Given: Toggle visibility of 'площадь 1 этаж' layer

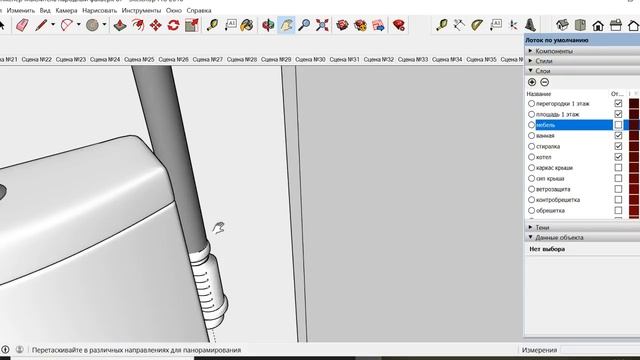Looking at the screenshot, I should coord(618,114).
